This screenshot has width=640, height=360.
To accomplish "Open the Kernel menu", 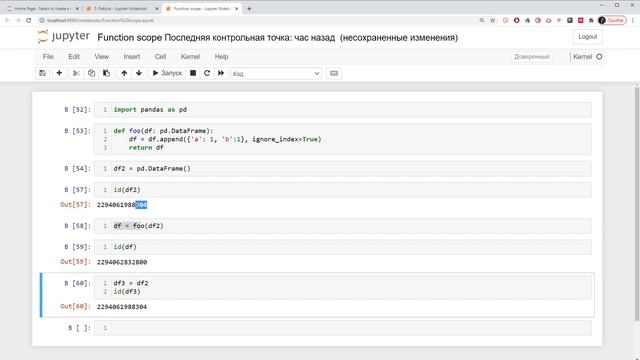I will coord(190,57).
